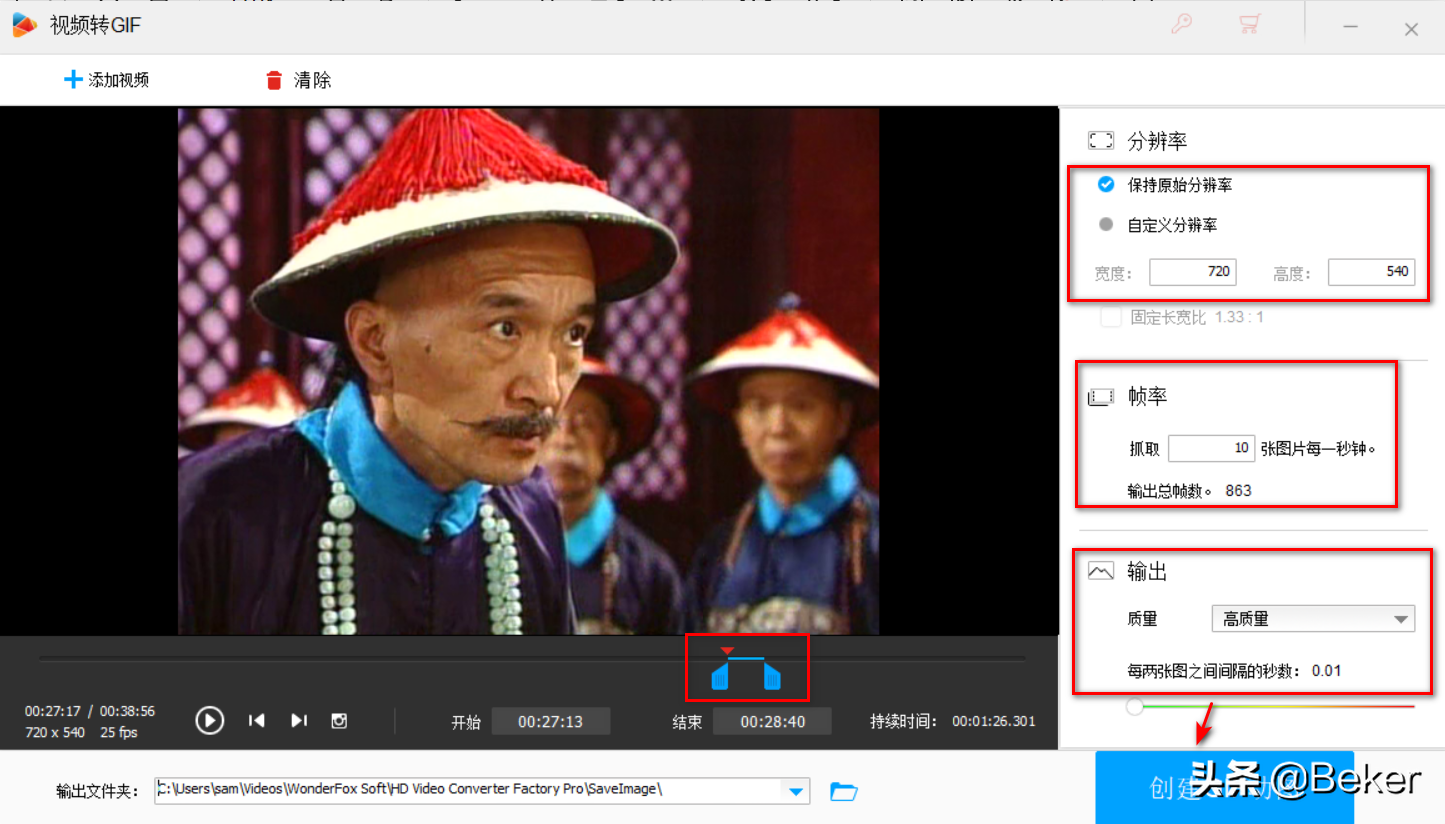Viewport: 1445px width, 824px height.
Task: Click the play button
Action: (210, 720)
